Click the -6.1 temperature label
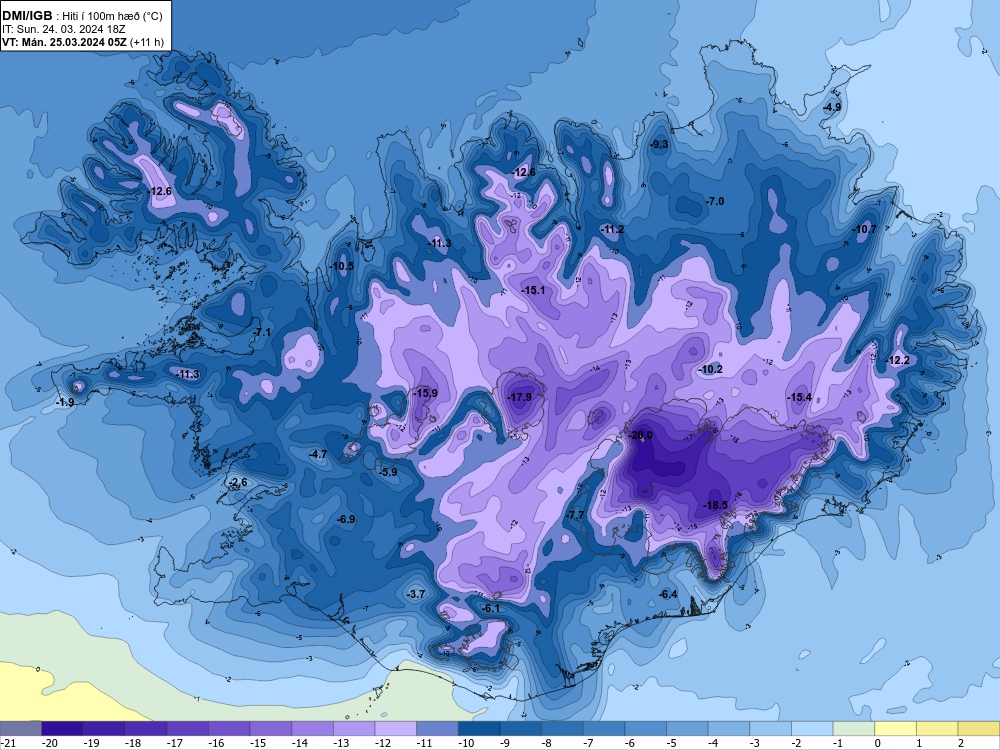 (x=491, y=608)
